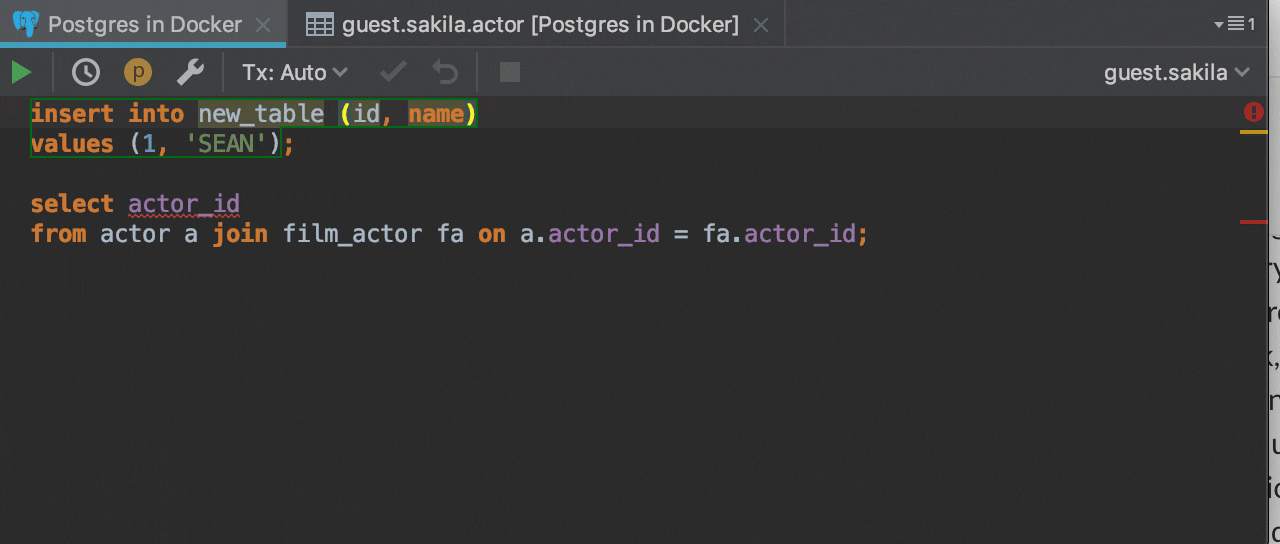Screen dimensions: 1280x544
Task: Jump to the red error stripe marker
Action: [x=1253, y=221]
